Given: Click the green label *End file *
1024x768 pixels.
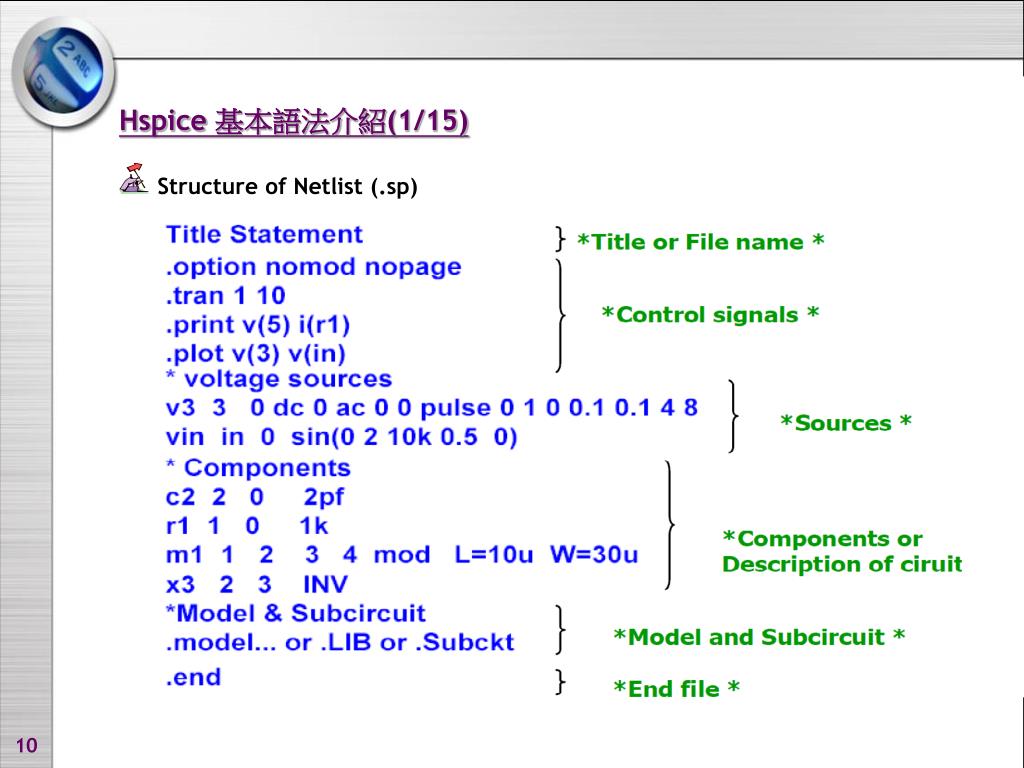Looking at the screenshot, I should pyautogui.click(x=677, y=689).
